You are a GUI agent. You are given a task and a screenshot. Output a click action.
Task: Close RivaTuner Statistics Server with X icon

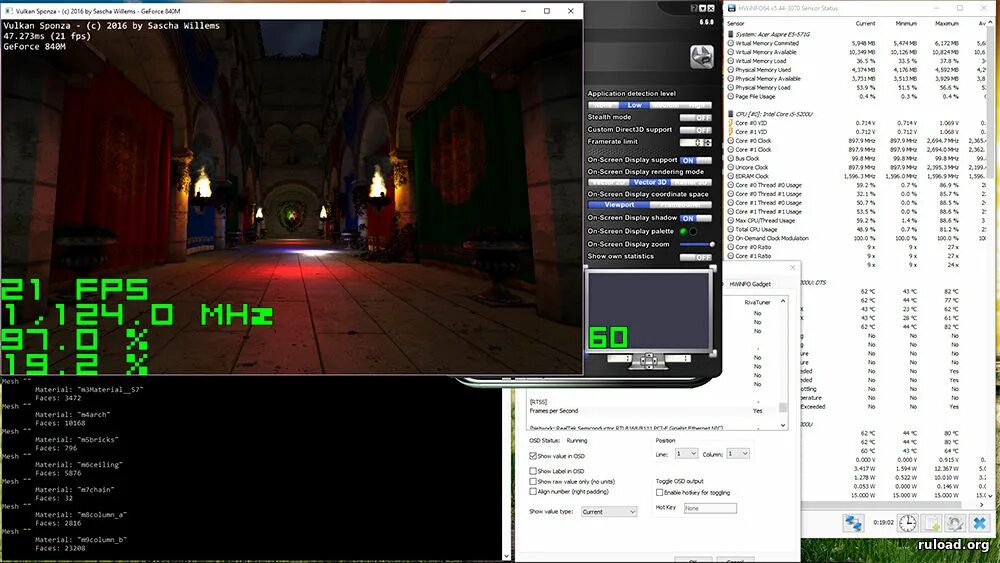[x=710, y=8]
